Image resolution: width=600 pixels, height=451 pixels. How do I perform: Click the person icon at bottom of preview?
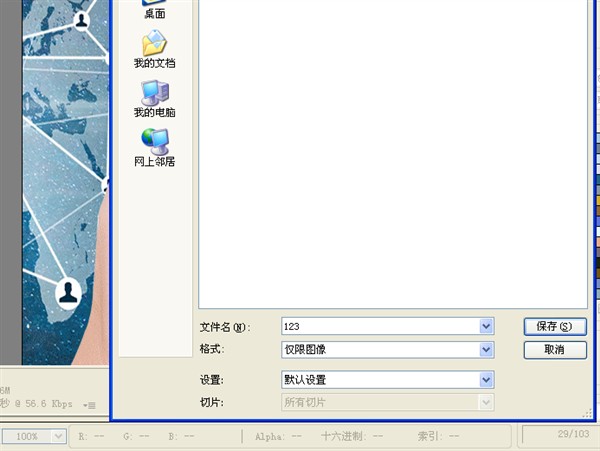point(68,291)
